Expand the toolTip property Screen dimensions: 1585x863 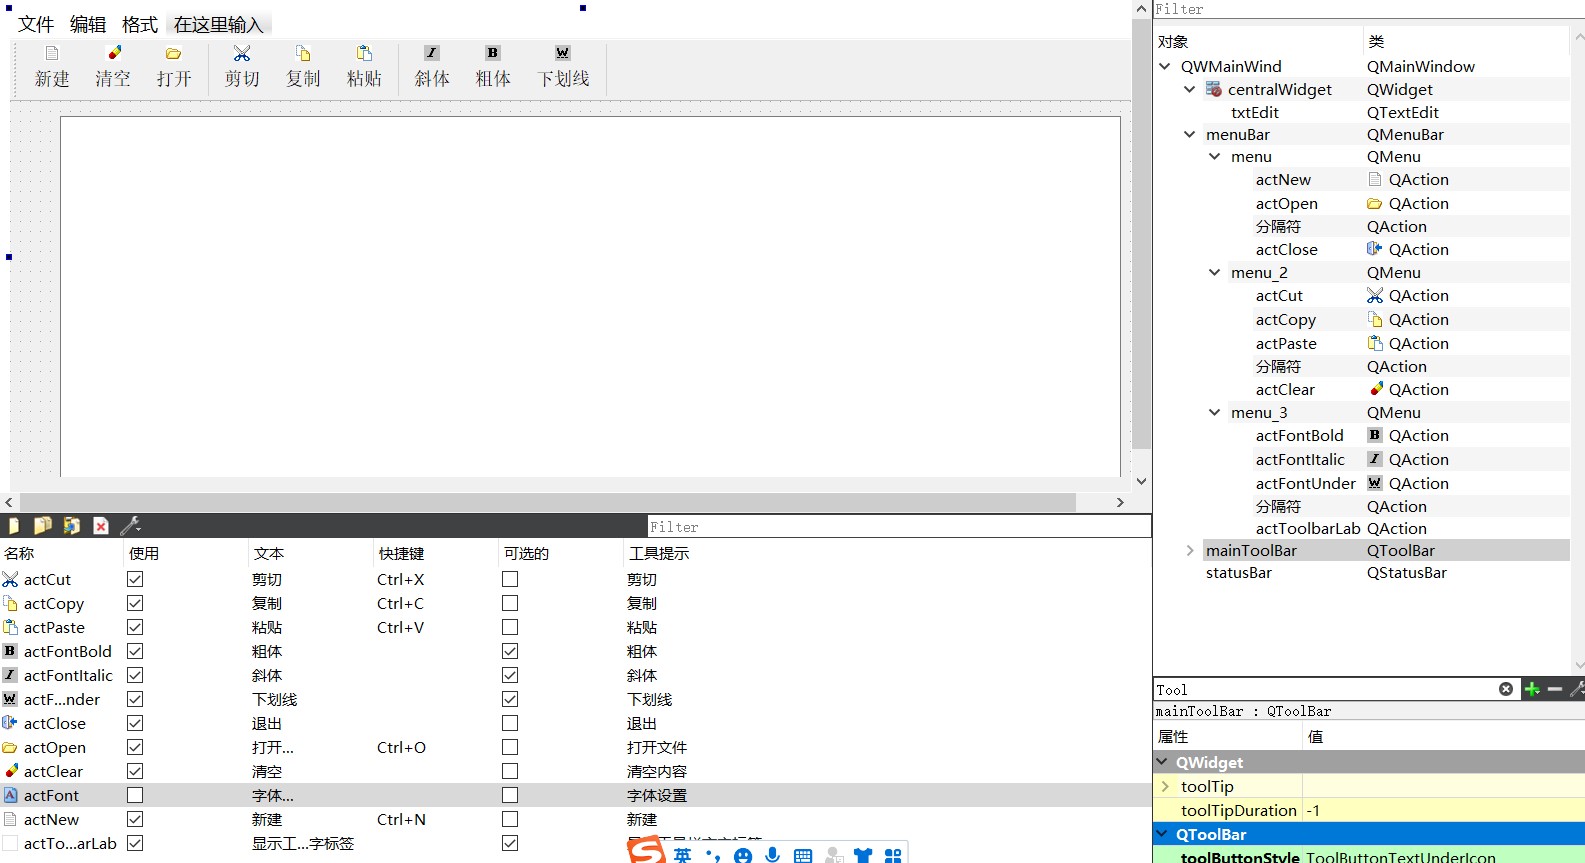pyautogui.click(x=1165, y=786)
